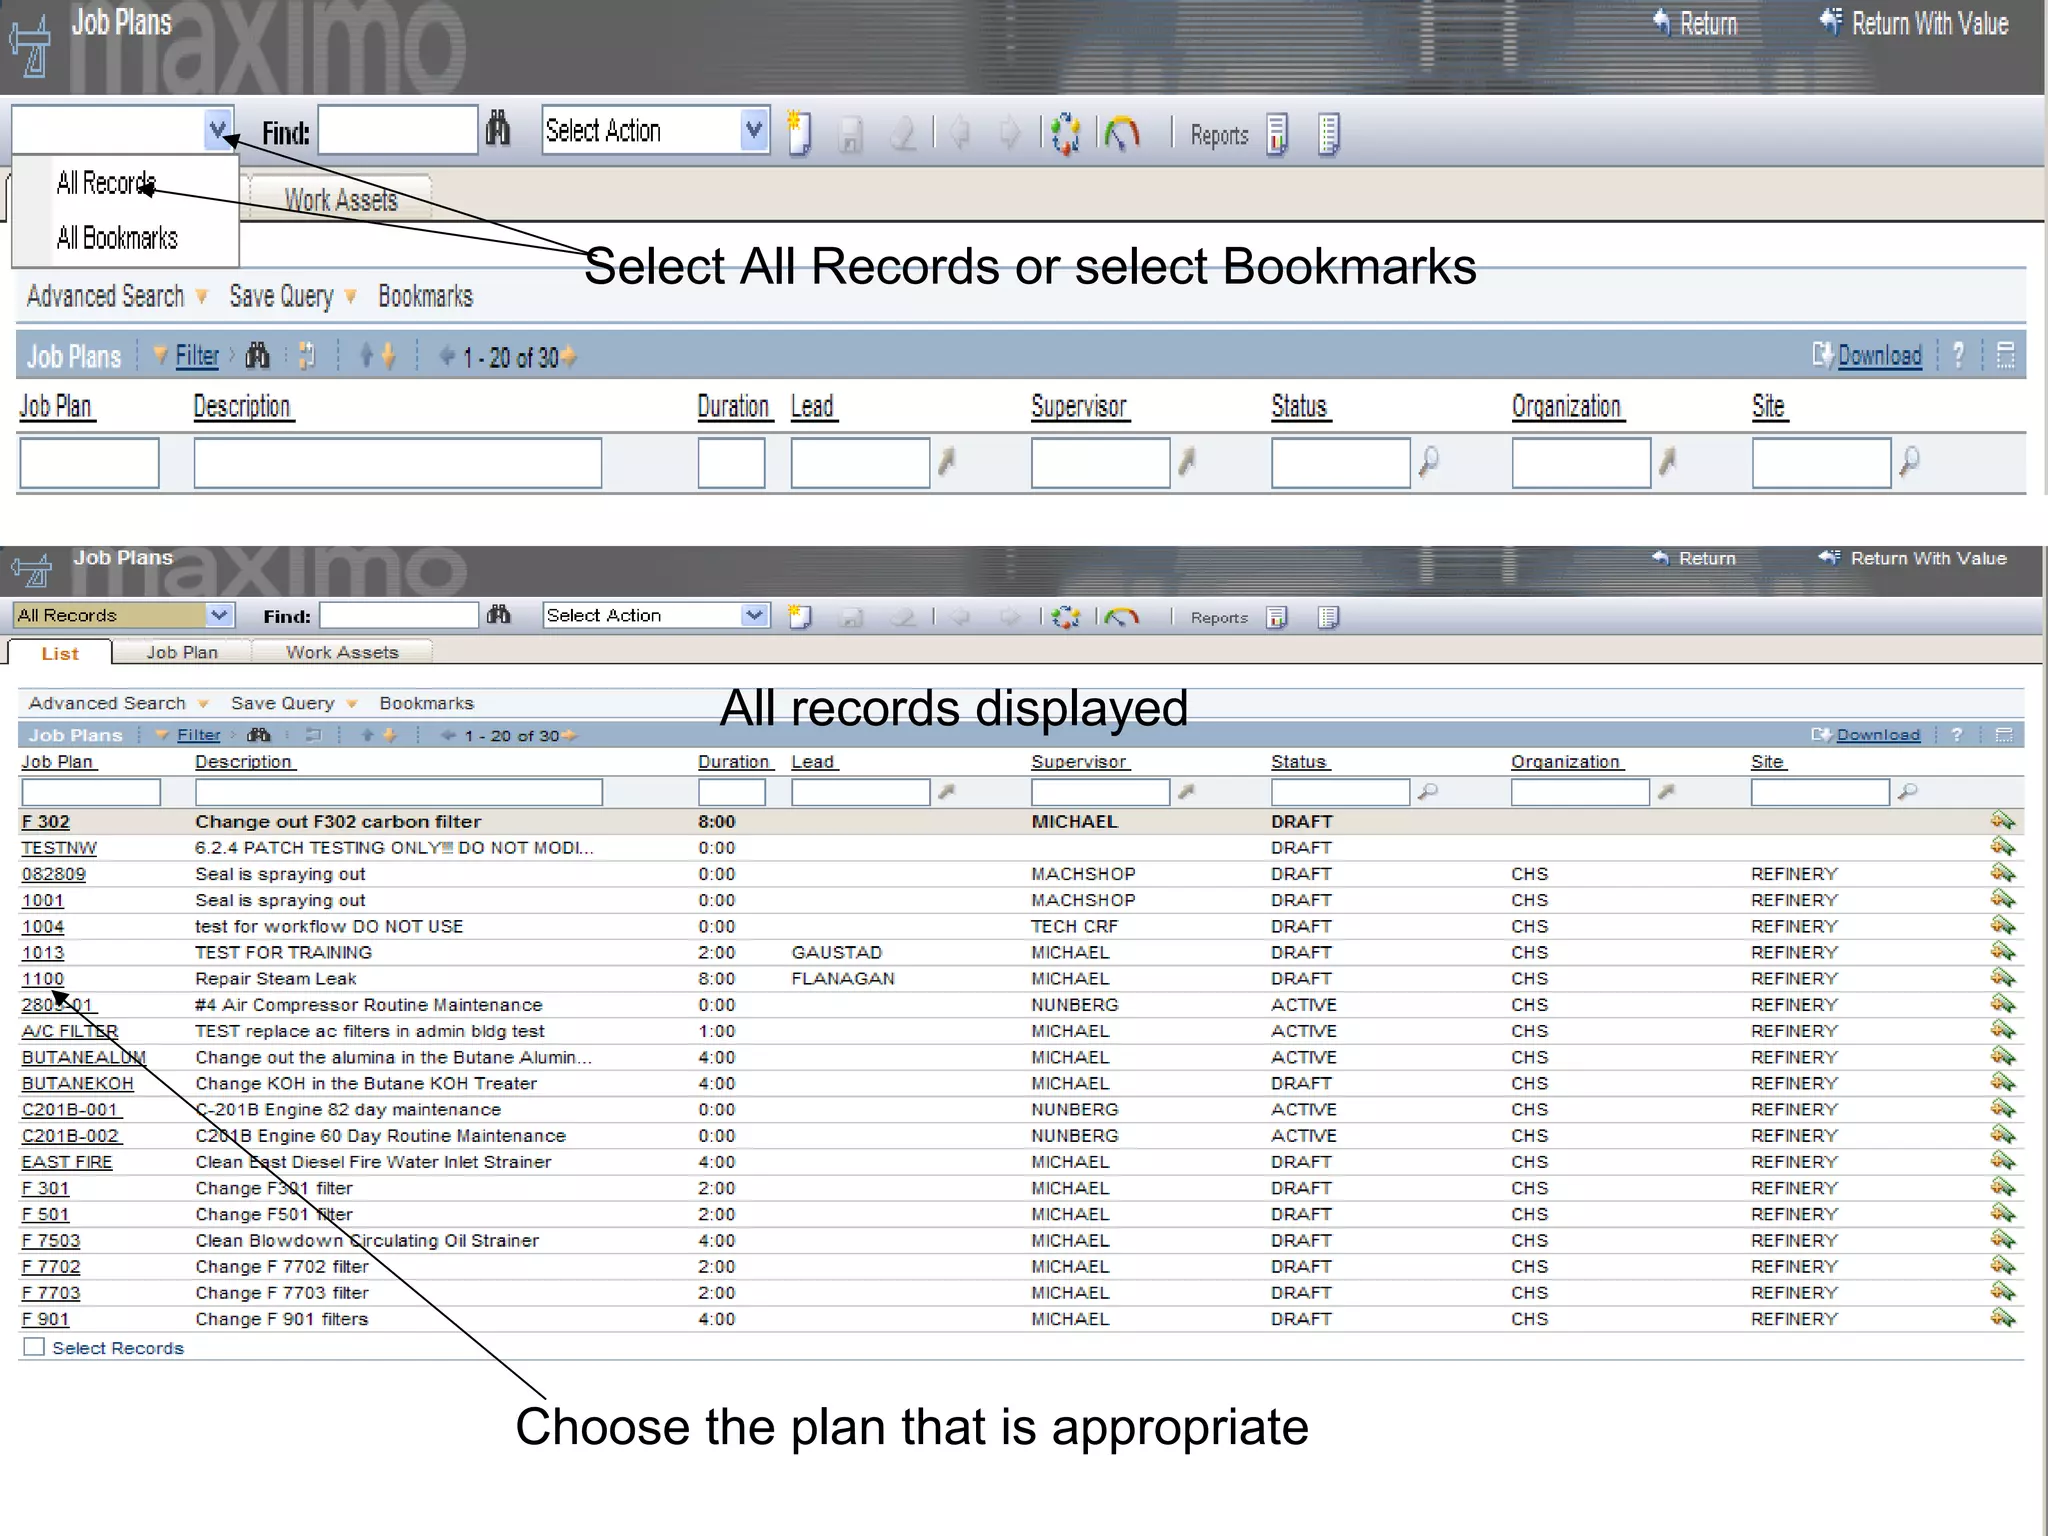Open job plan 1100 Repair Steam Leak
Screen dimensions: 2048x1536
[x=43, y=979]
